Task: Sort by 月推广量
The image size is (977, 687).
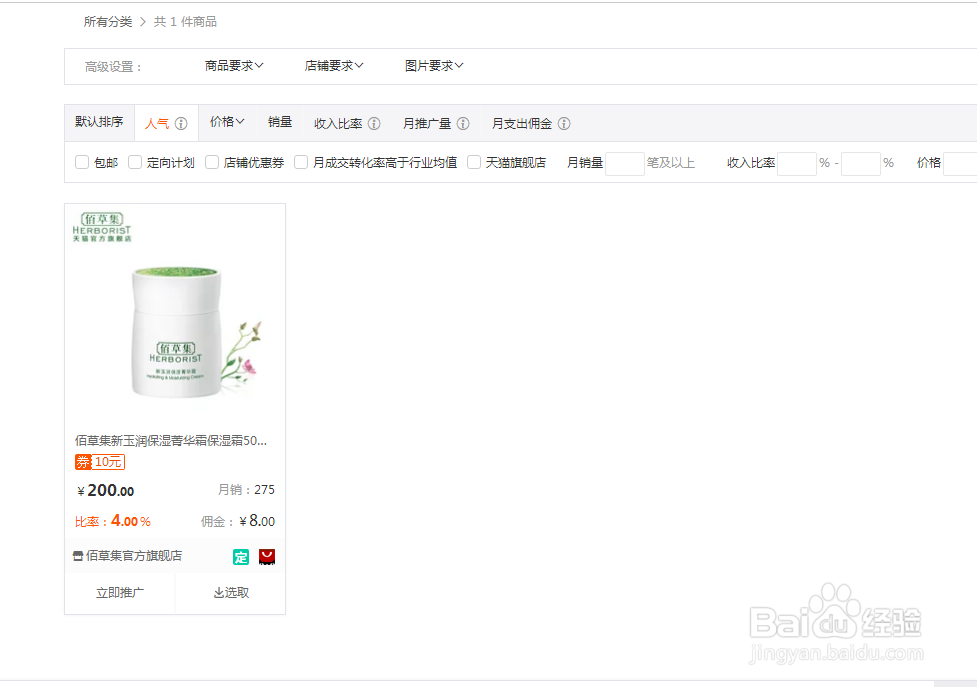Action: point(427,123)
